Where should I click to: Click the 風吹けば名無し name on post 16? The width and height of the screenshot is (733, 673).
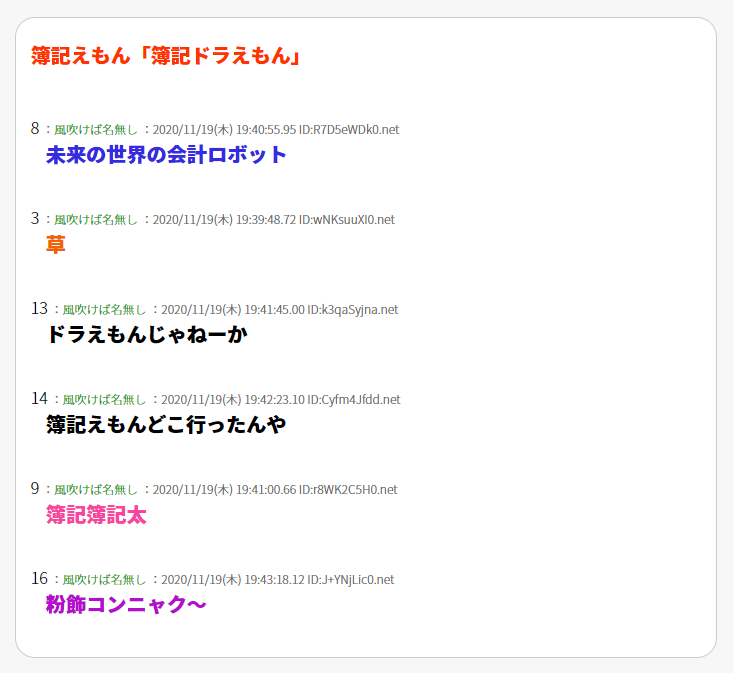point(105,580)
